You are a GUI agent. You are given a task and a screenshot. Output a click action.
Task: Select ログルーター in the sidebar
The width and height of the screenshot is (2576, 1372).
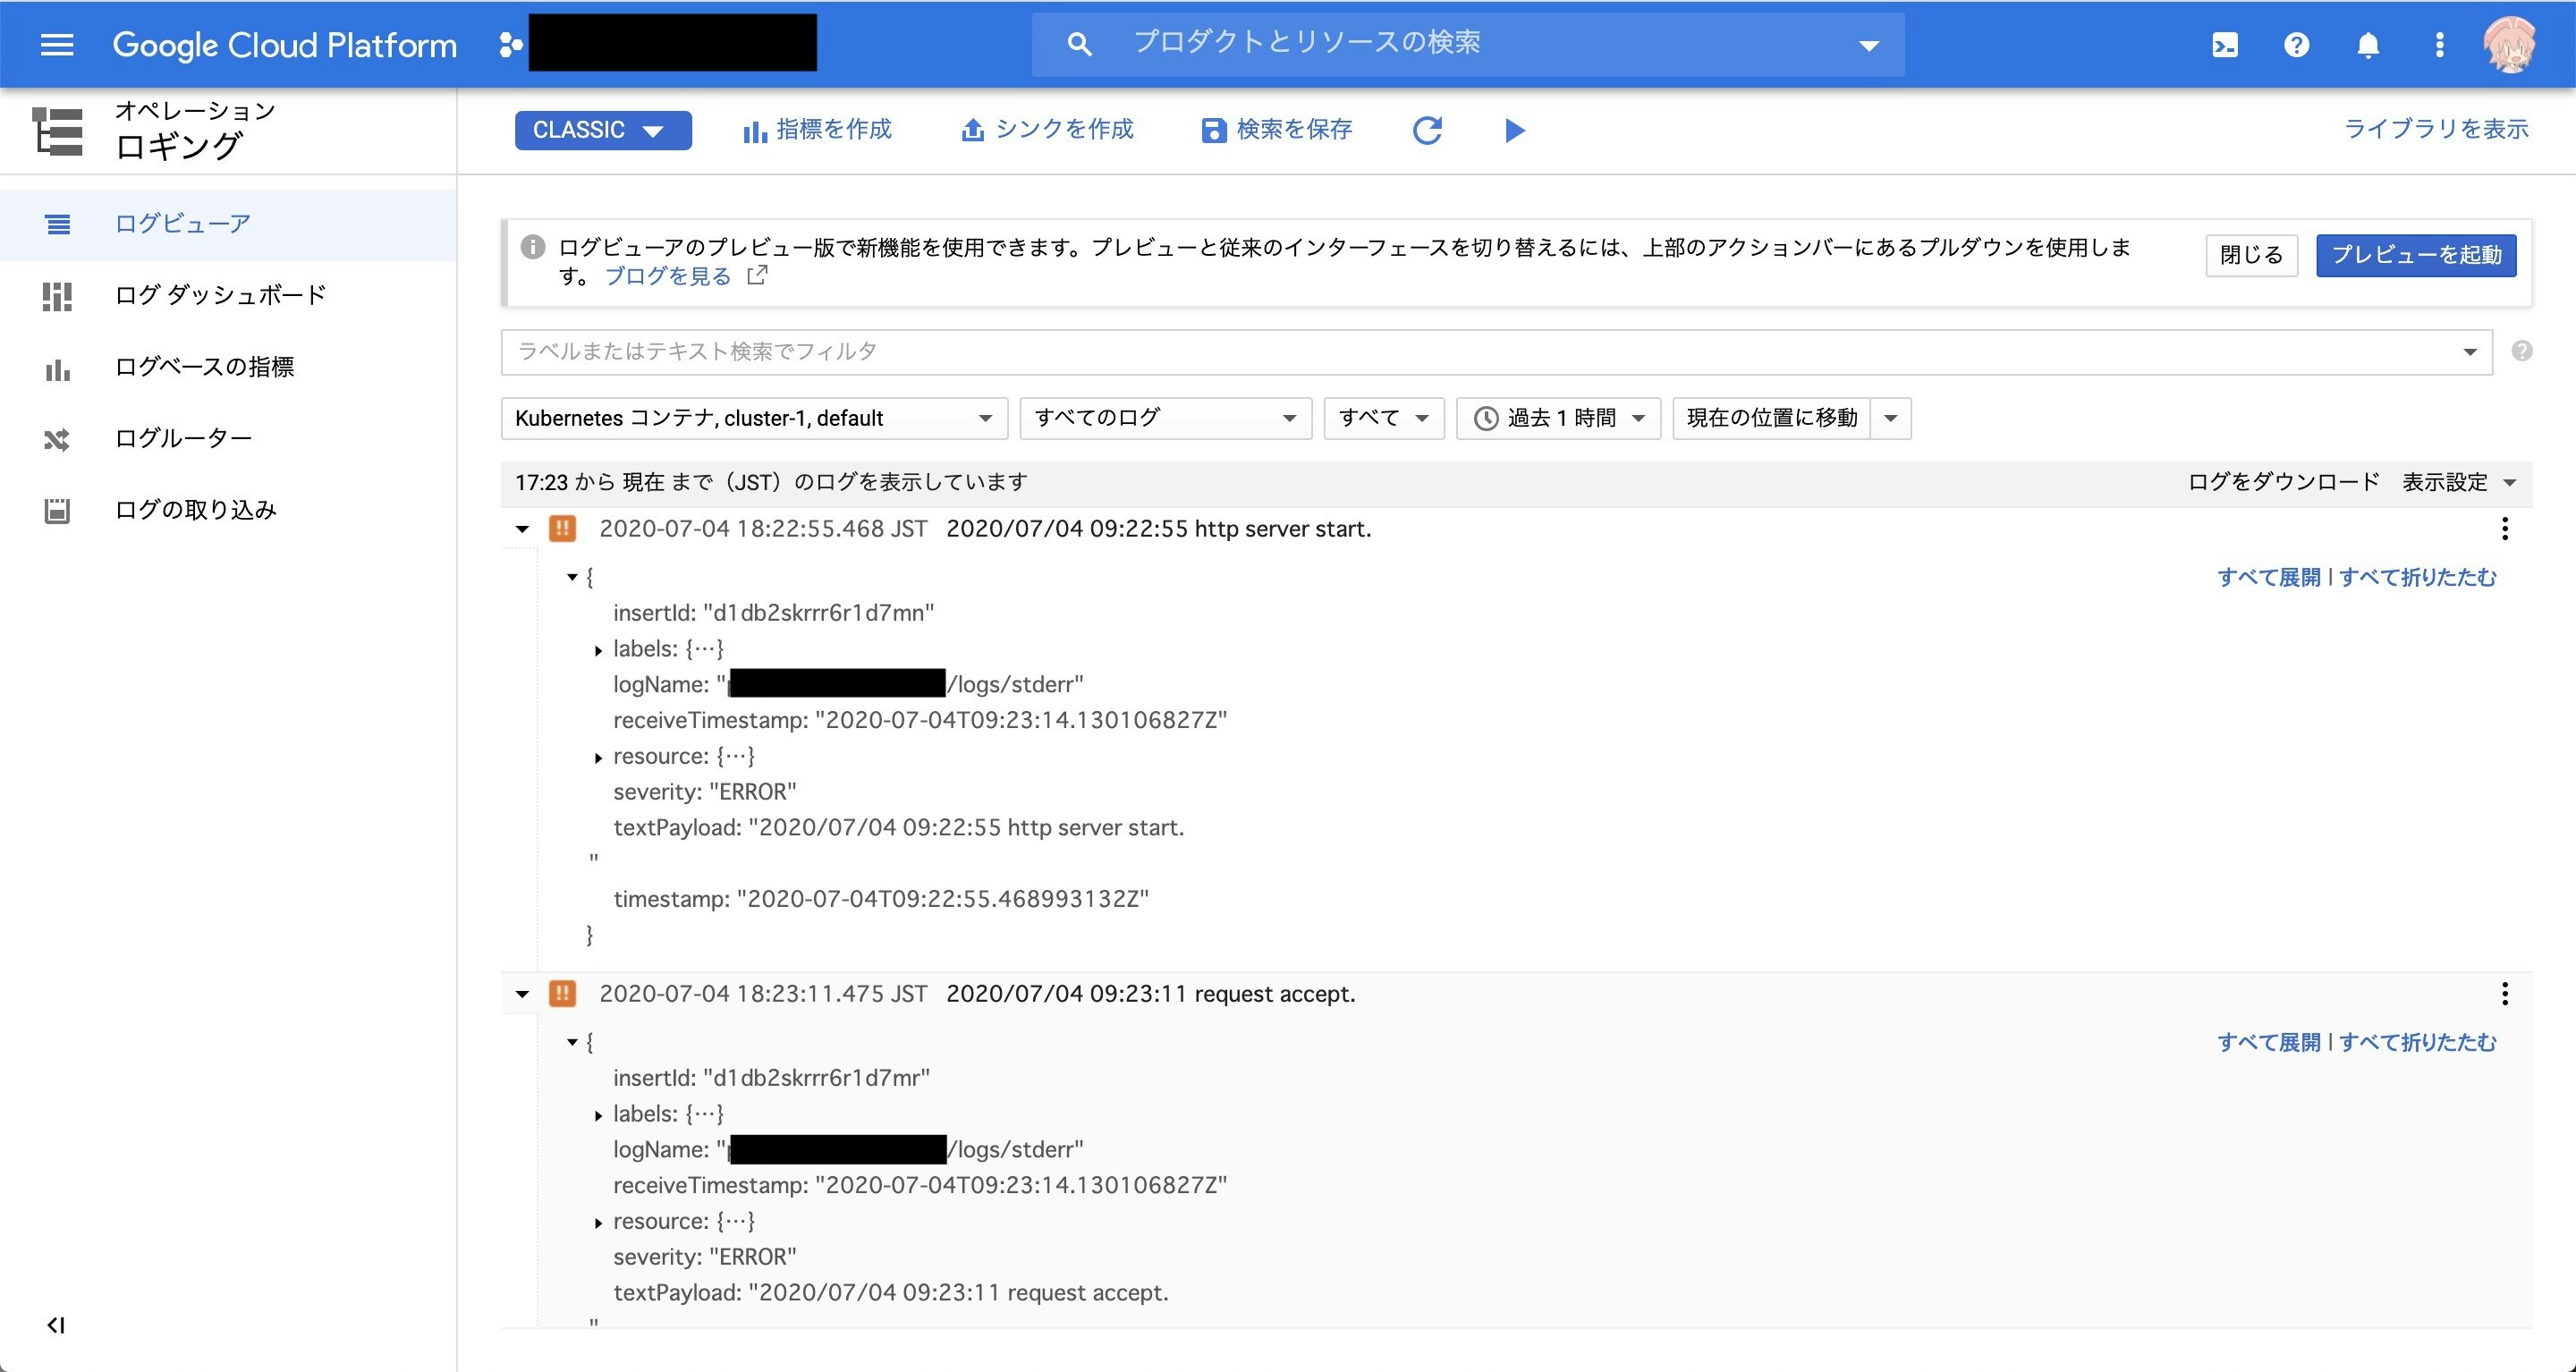(x=228, y=439)
